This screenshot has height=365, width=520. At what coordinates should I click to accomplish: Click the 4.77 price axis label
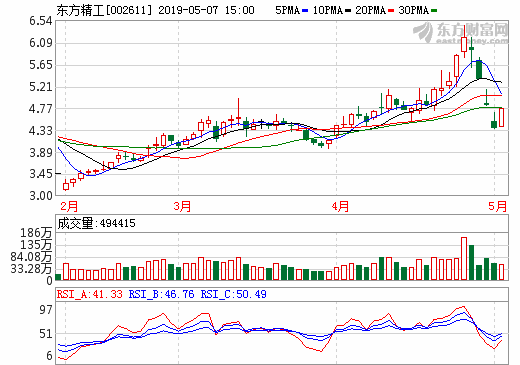pos(41,109)
